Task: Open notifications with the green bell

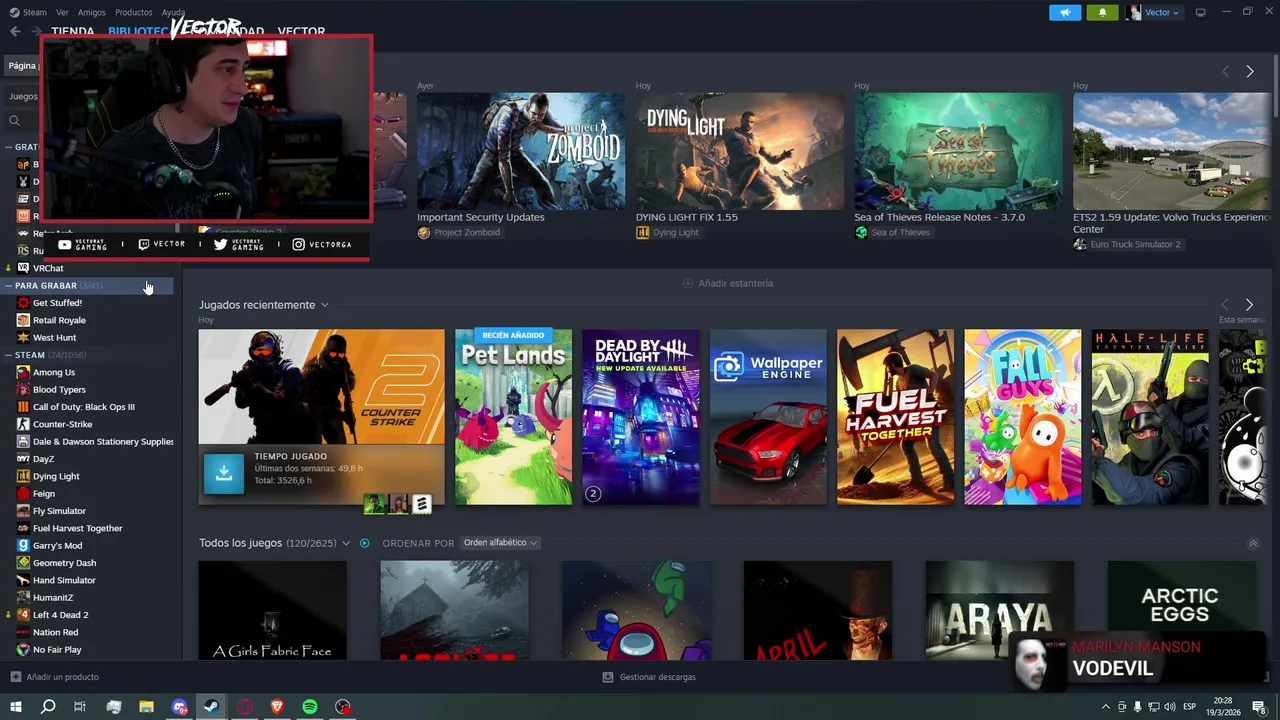Action: click(1102, 12)
